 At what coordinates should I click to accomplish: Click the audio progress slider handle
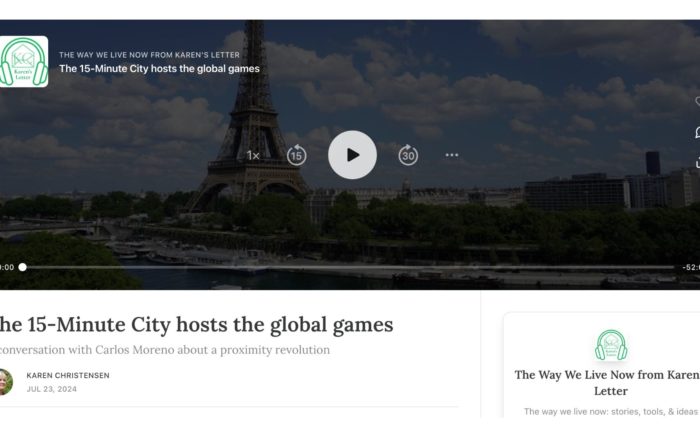(22, 267)
